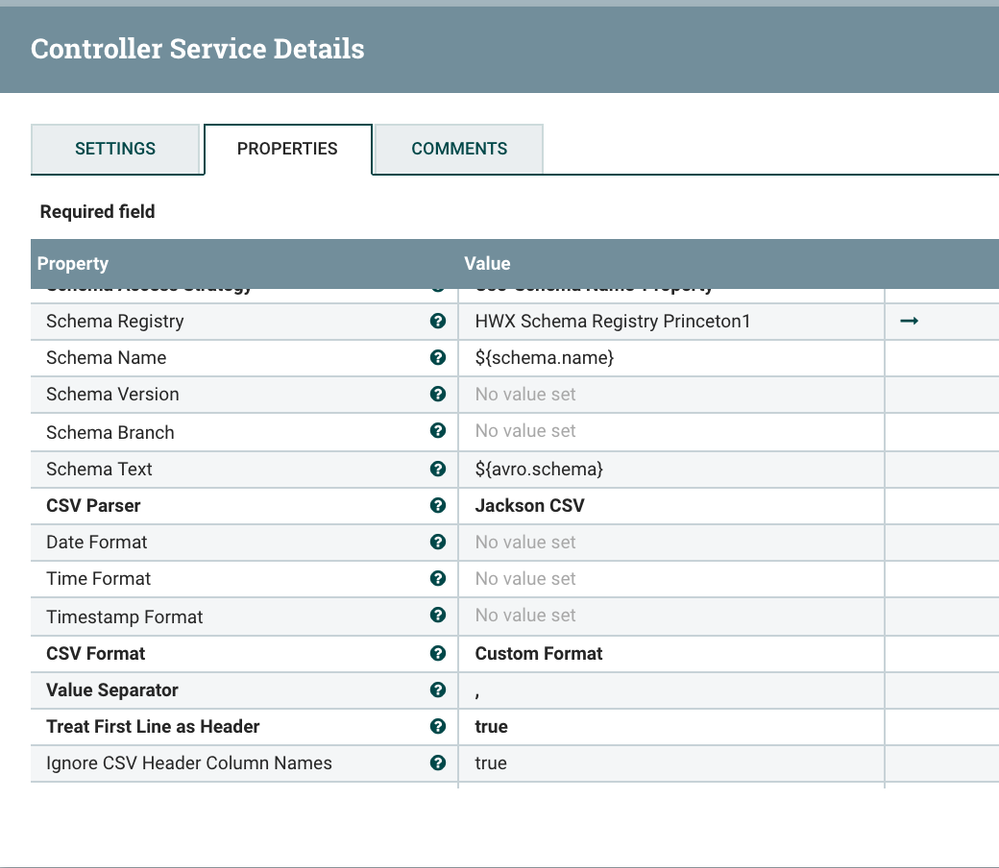Open the PROPERTIES tab
This screenshot has height=868, width=999.
click(x=287, y=148)
